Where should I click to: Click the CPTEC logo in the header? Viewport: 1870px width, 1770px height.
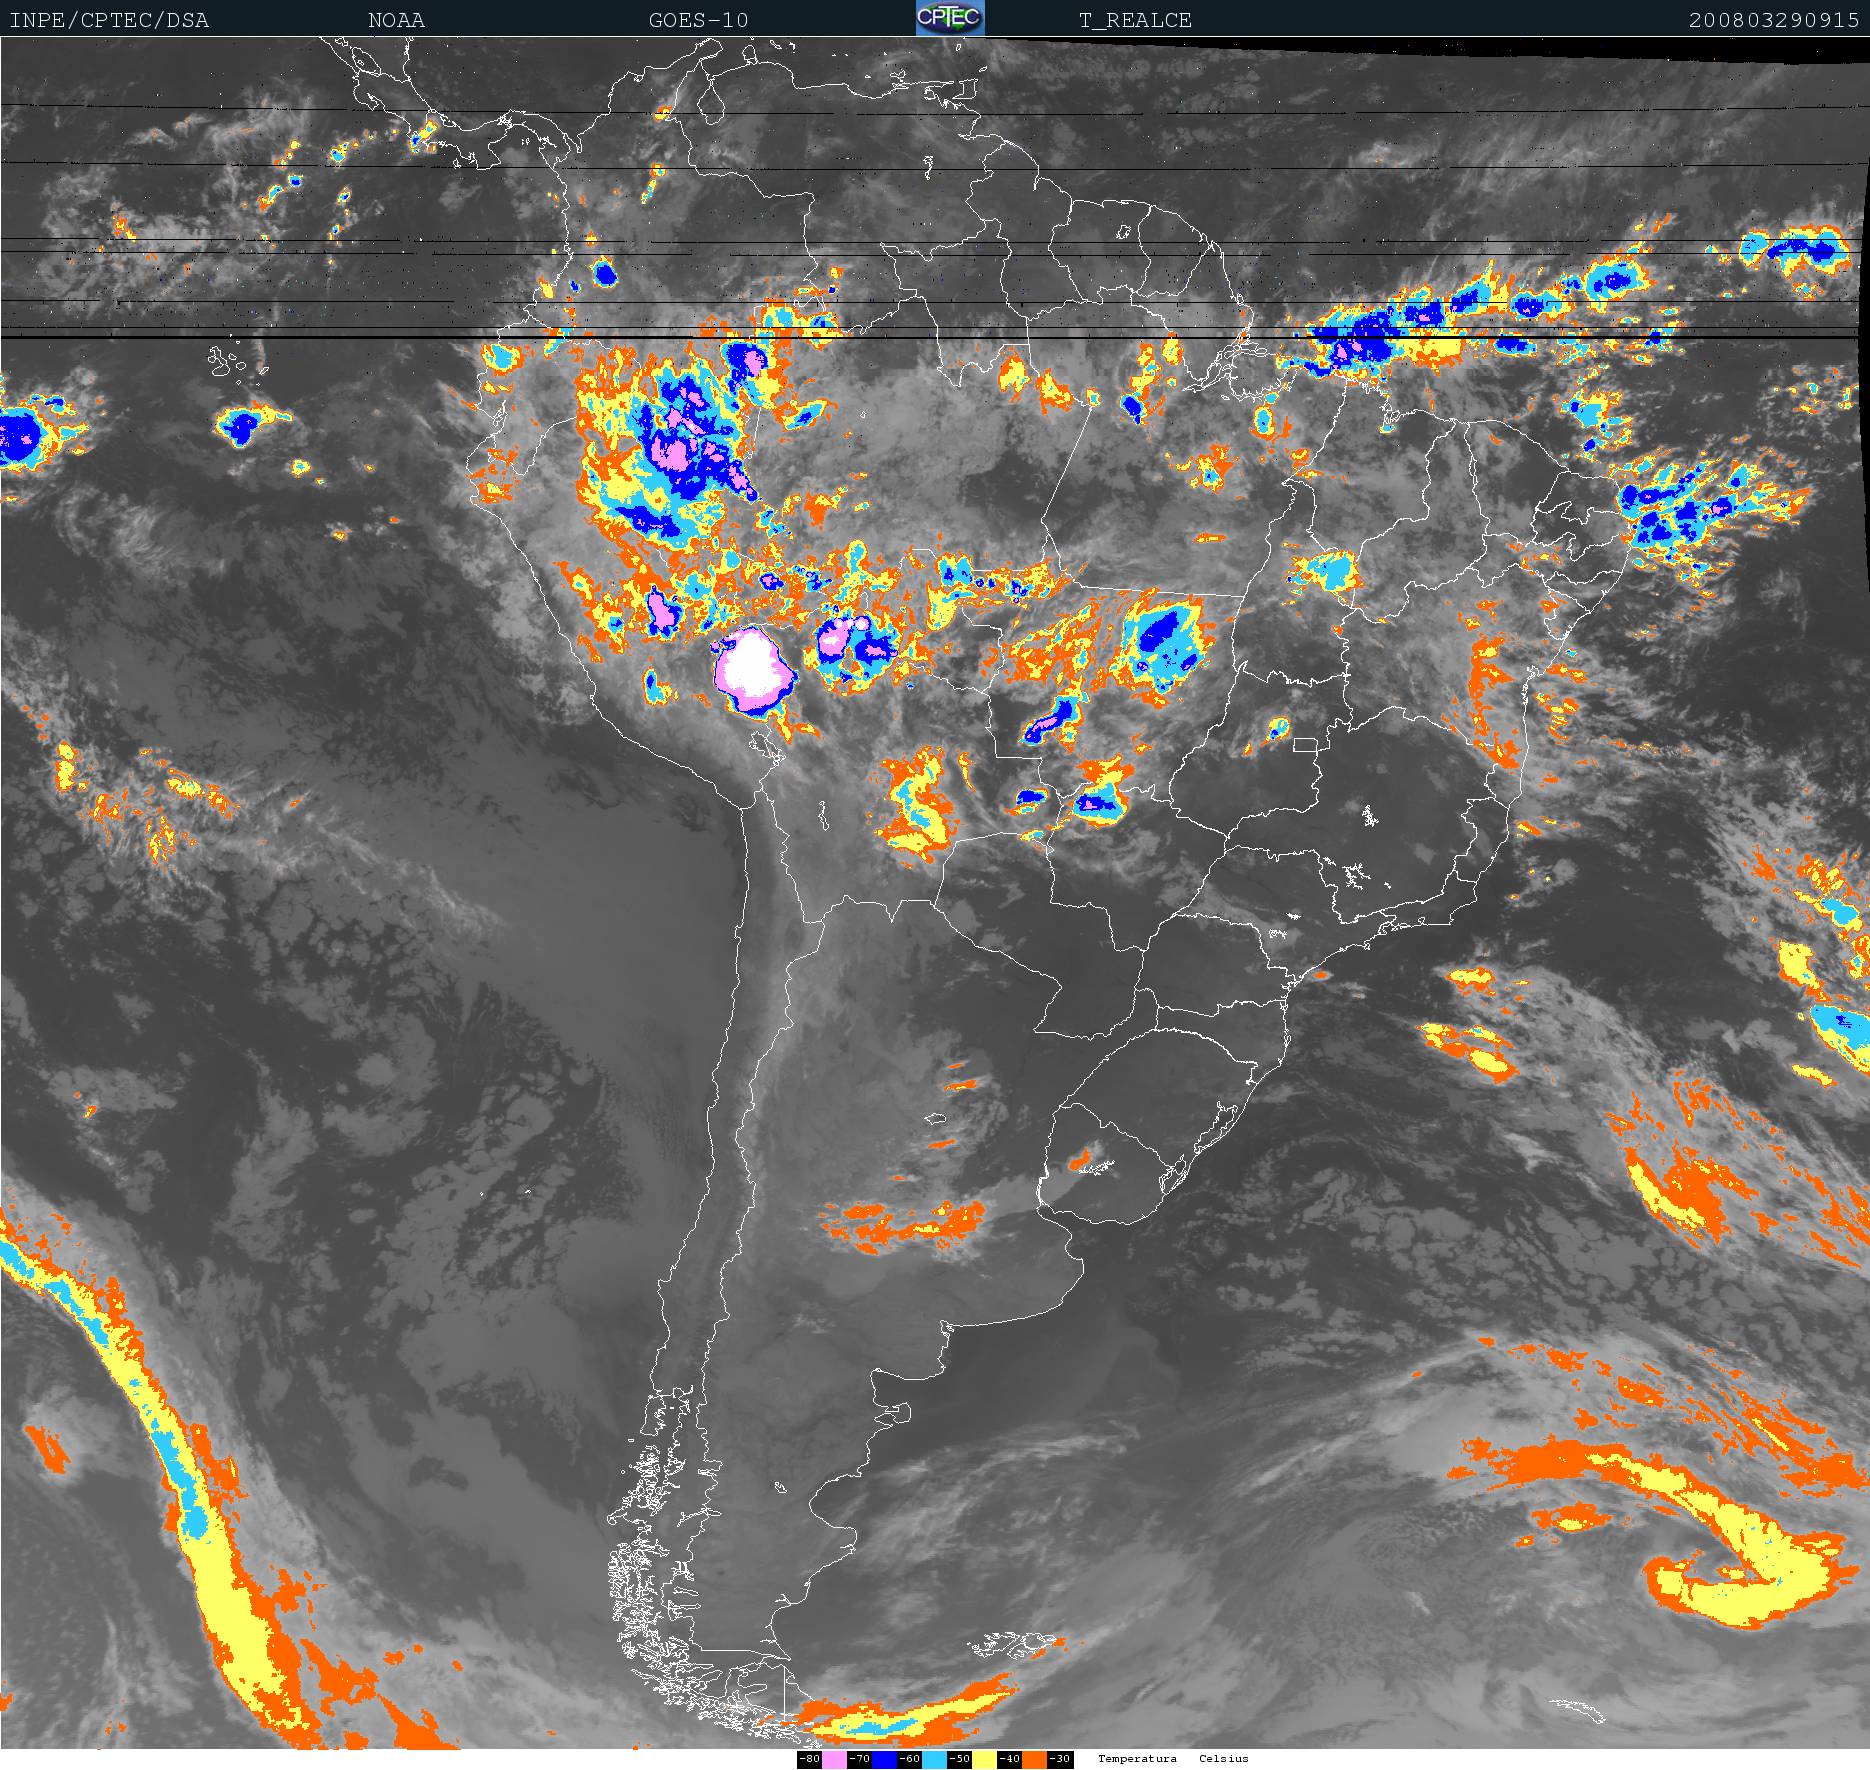coord(950,19)
